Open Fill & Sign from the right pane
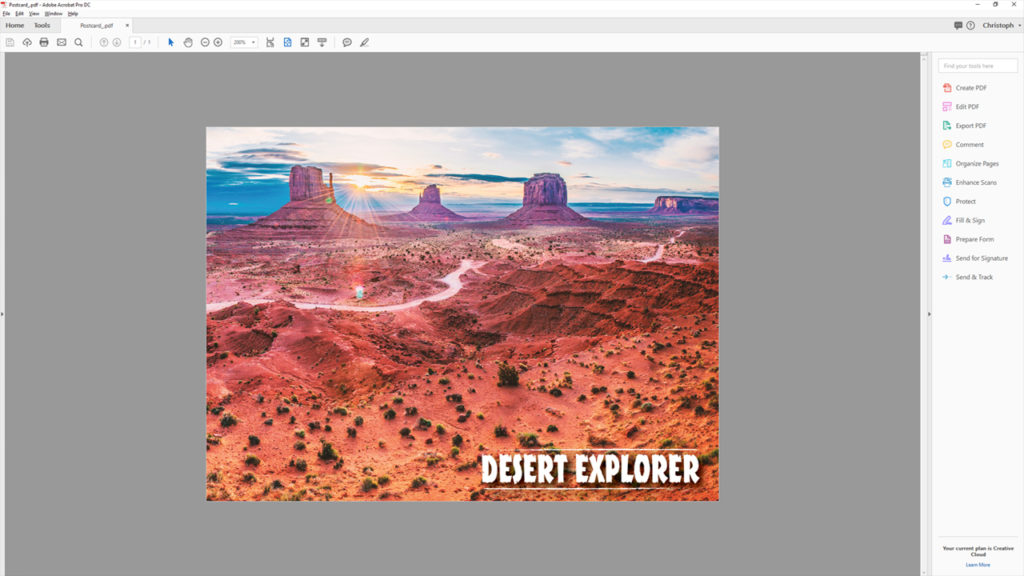This screenshot has width=1024, height=576. pyautogui.click(x=977, y=220)
